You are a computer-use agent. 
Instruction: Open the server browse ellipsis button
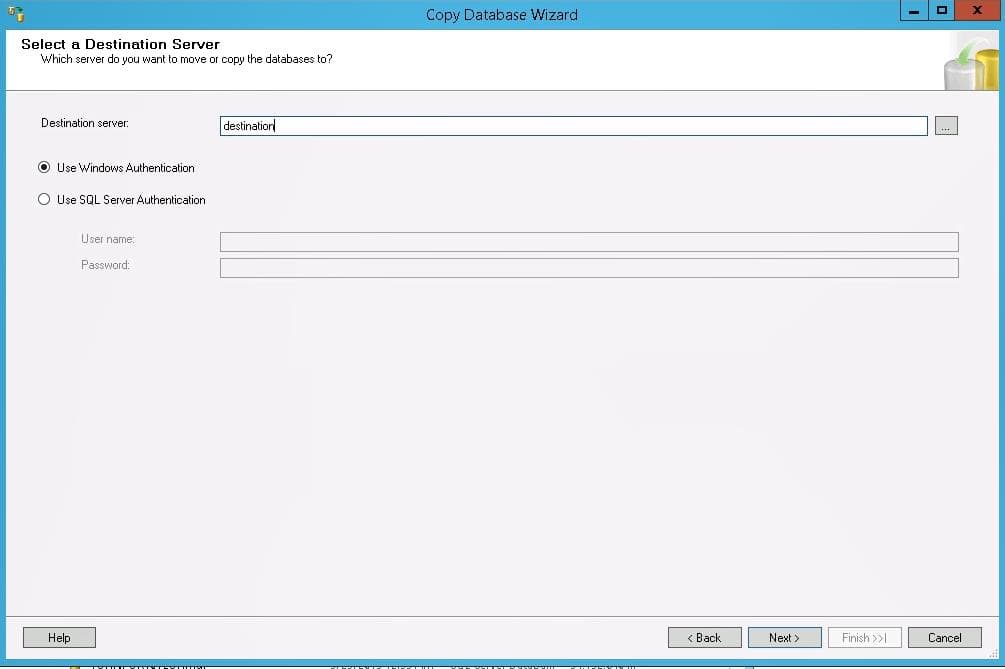click(946, 126)
